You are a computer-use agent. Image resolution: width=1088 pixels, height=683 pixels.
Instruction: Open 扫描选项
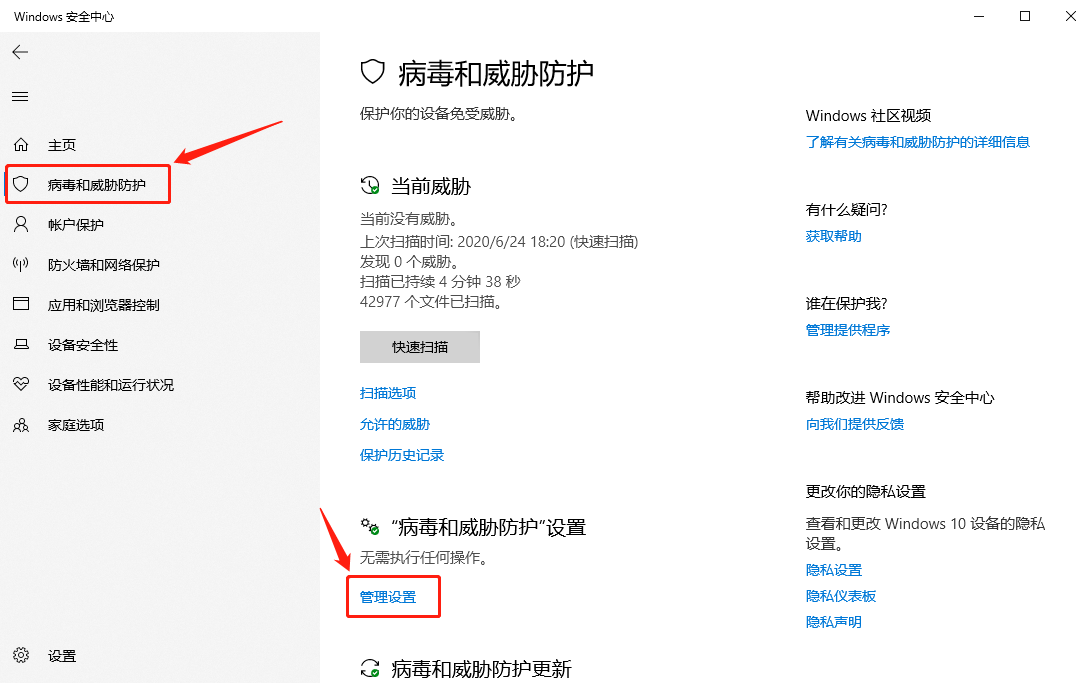tap(388, 392)
